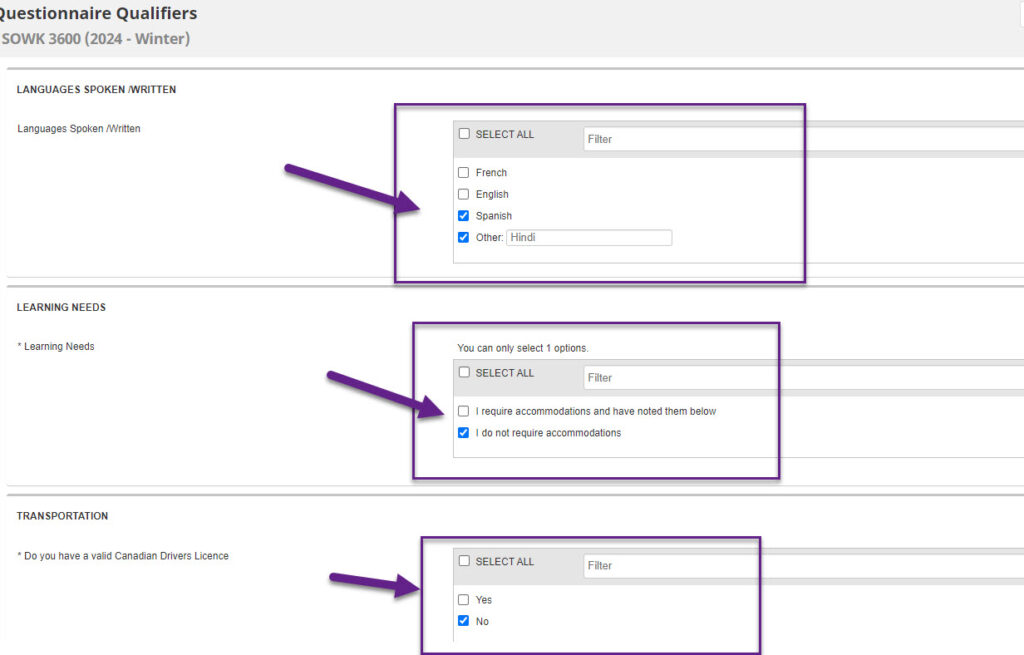The image size is (1024, 655).
Task: Uncheck the Spanish language option
Action: pos(463,216)
